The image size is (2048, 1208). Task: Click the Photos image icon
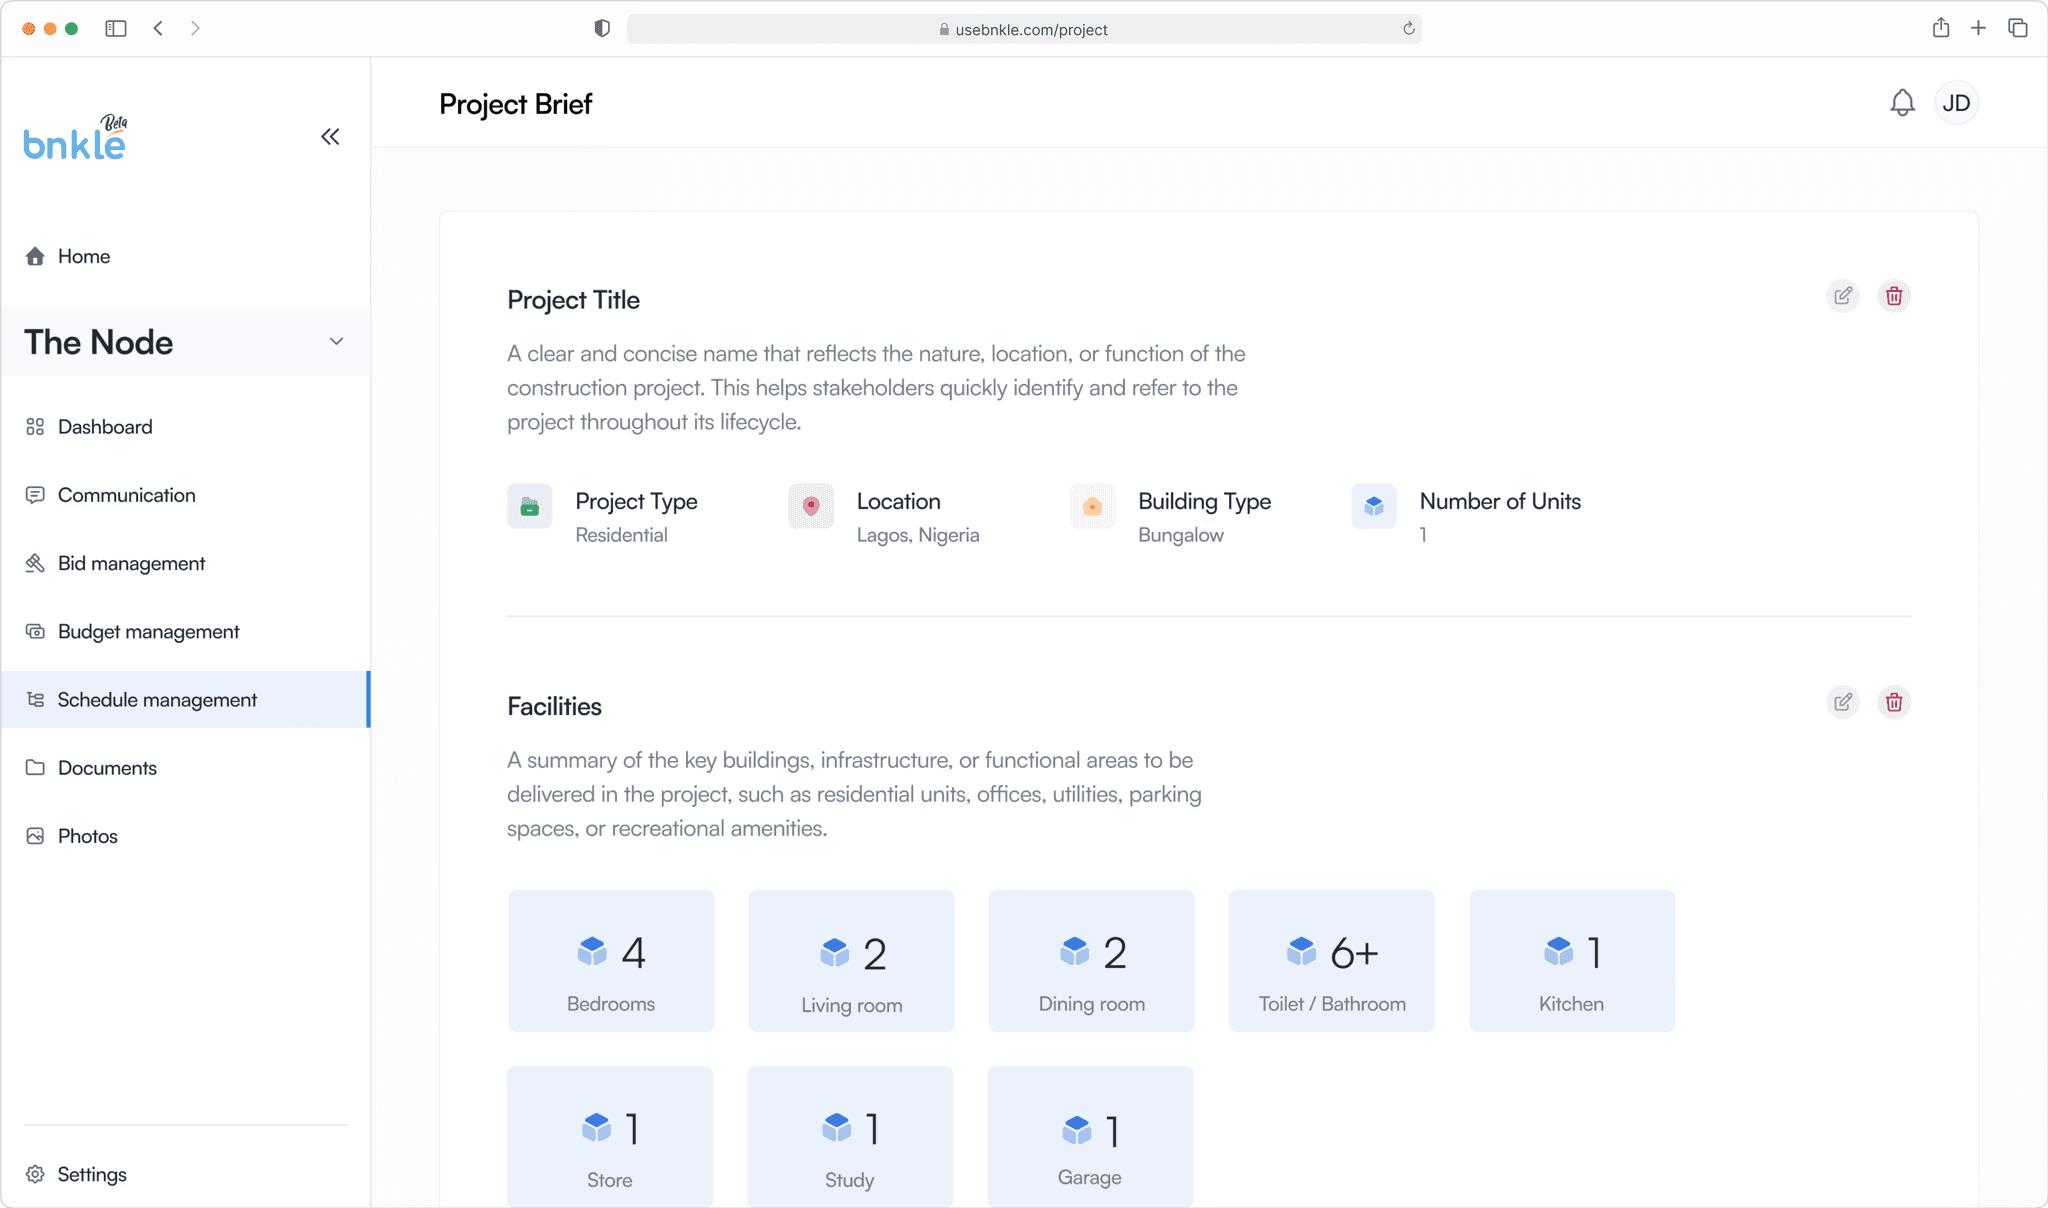coord(35,836)
